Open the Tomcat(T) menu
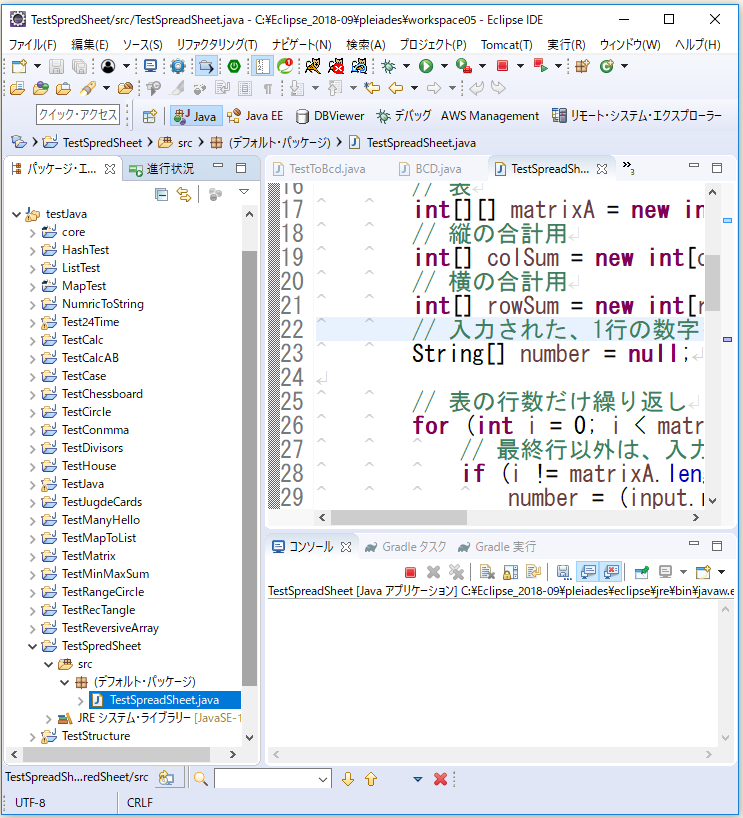Image resolution: width=743 pixels, height=818 pixels. pos(507,44)
